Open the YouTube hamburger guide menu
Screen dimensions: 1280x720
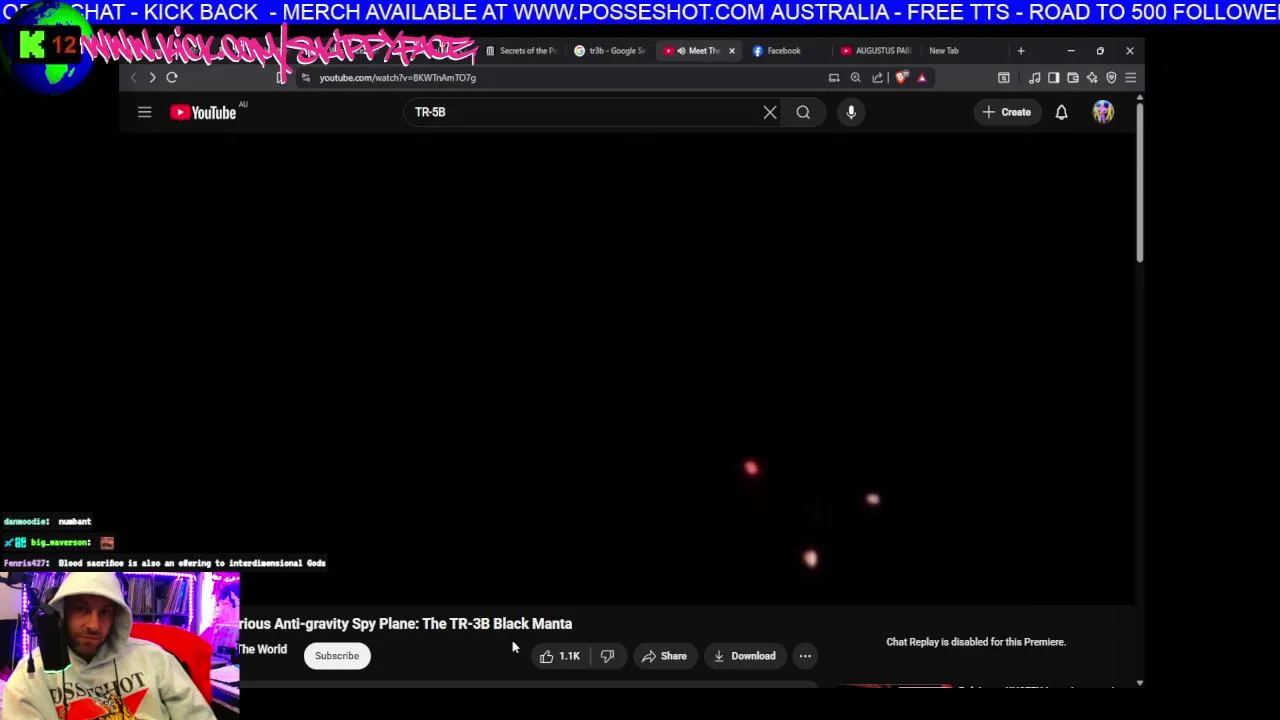(x=144, y=112)
